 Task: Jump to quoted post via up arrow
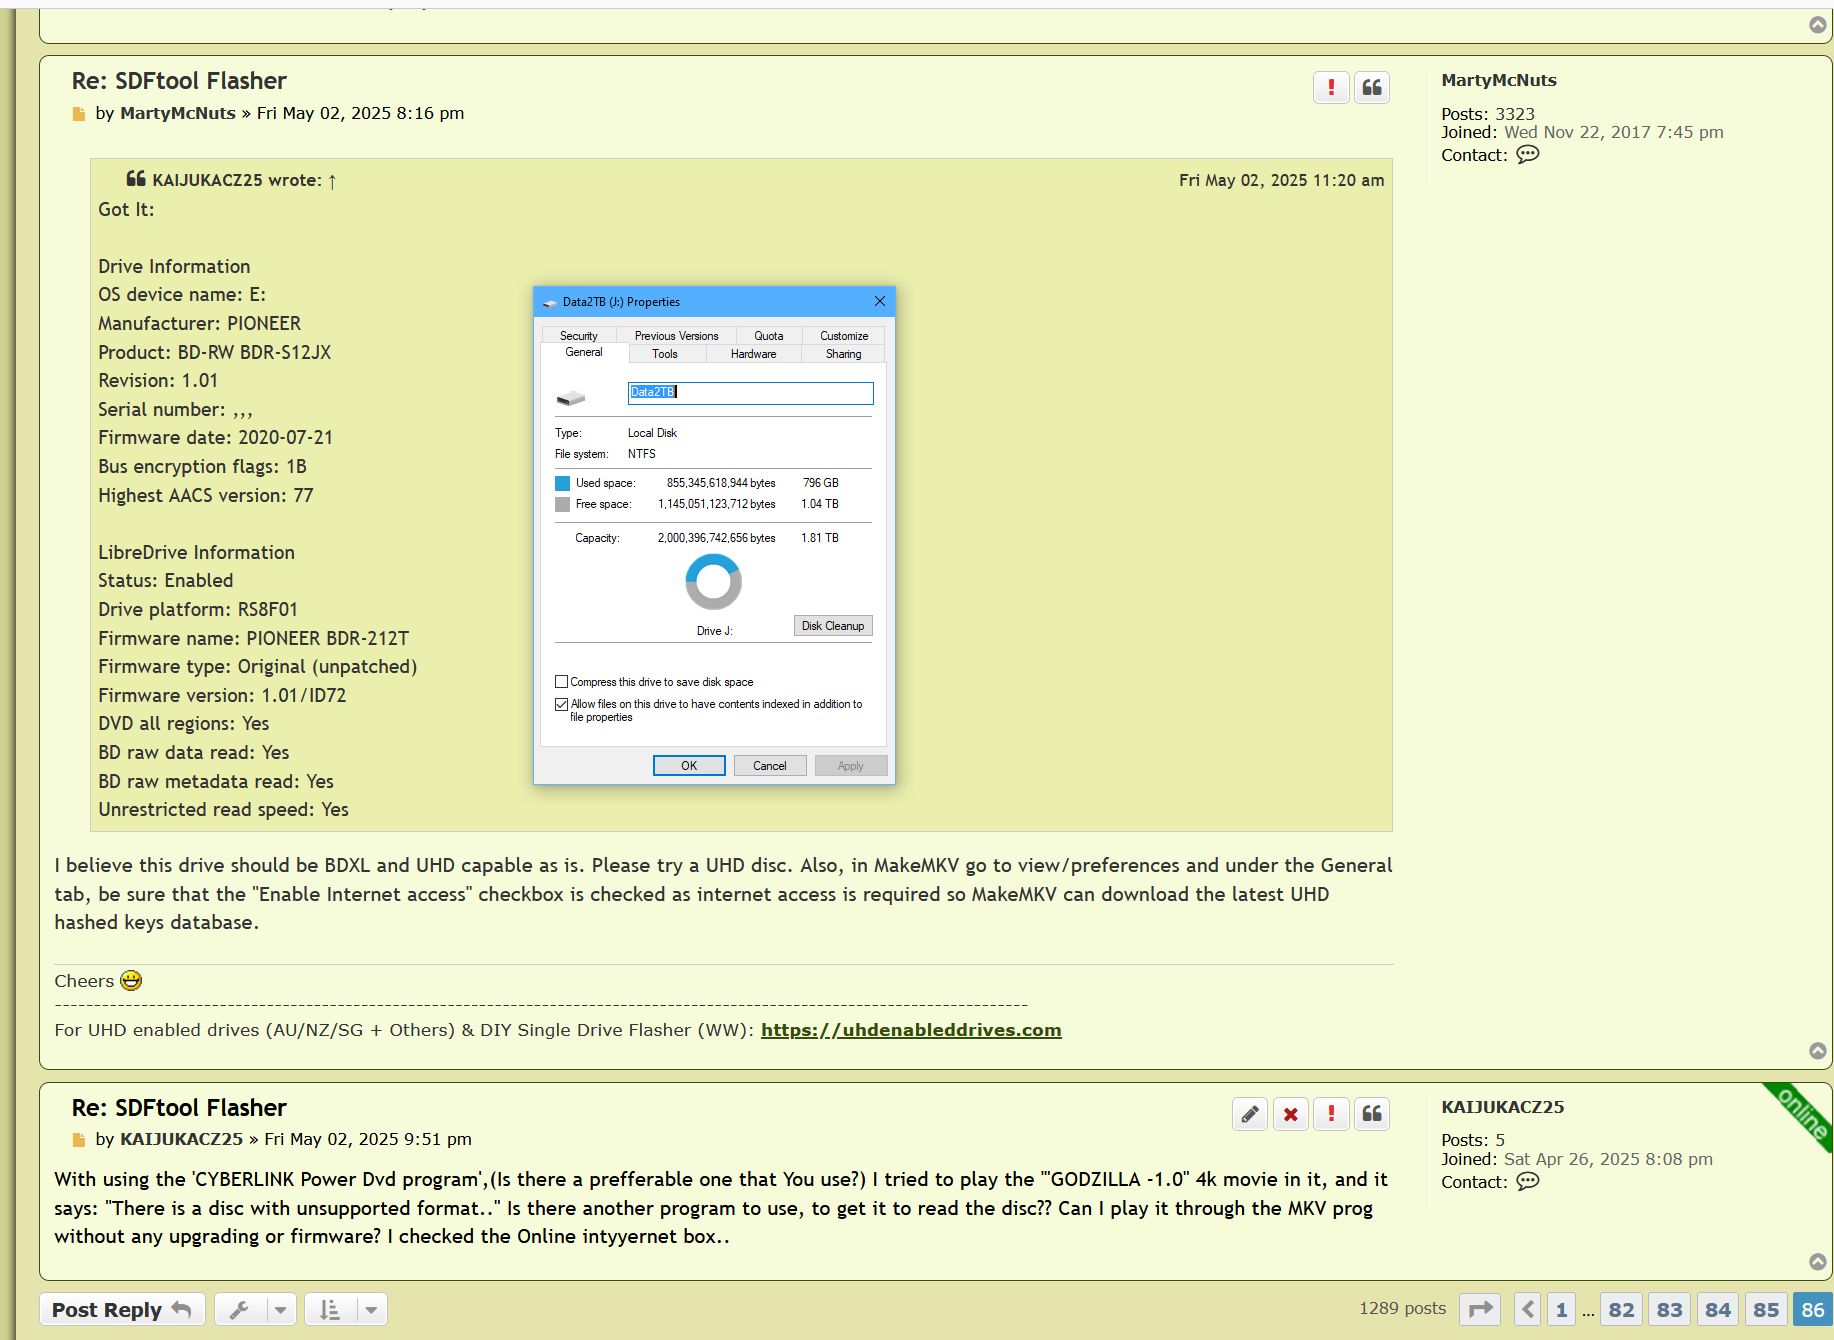332,181
